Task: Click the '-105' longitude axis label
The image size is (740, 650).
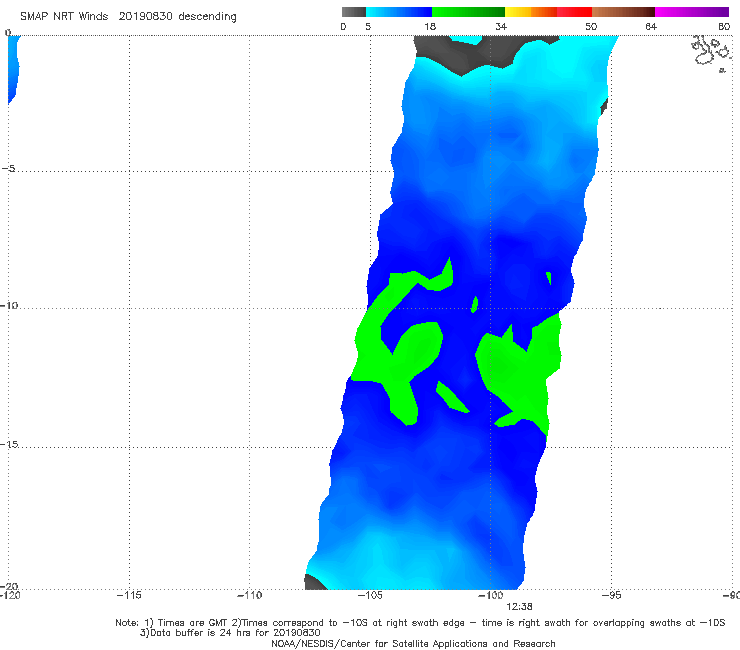Action: click(370, 595)
